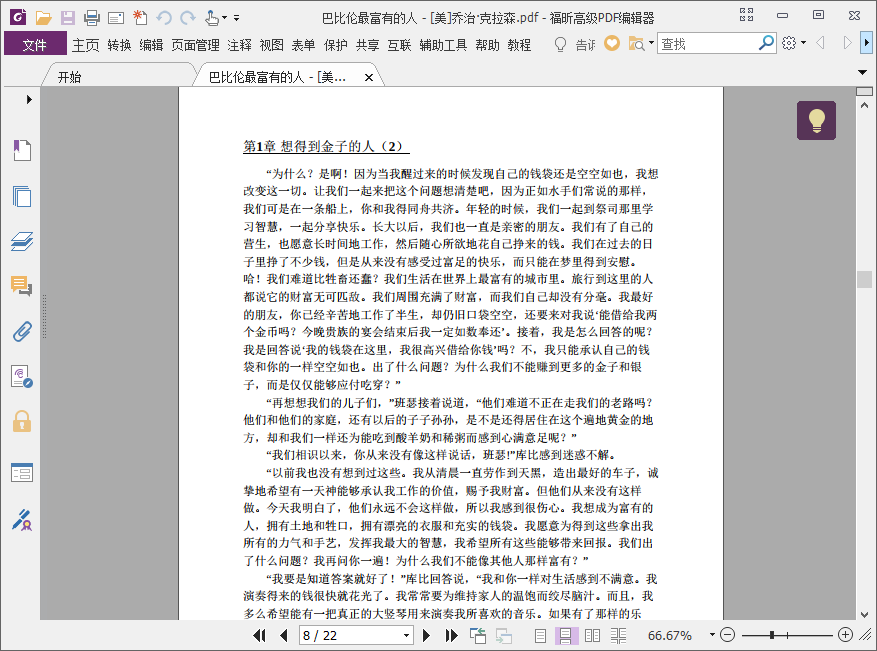
Task: Open the Layers panel icon in sidebar
Action: point(22,242)
